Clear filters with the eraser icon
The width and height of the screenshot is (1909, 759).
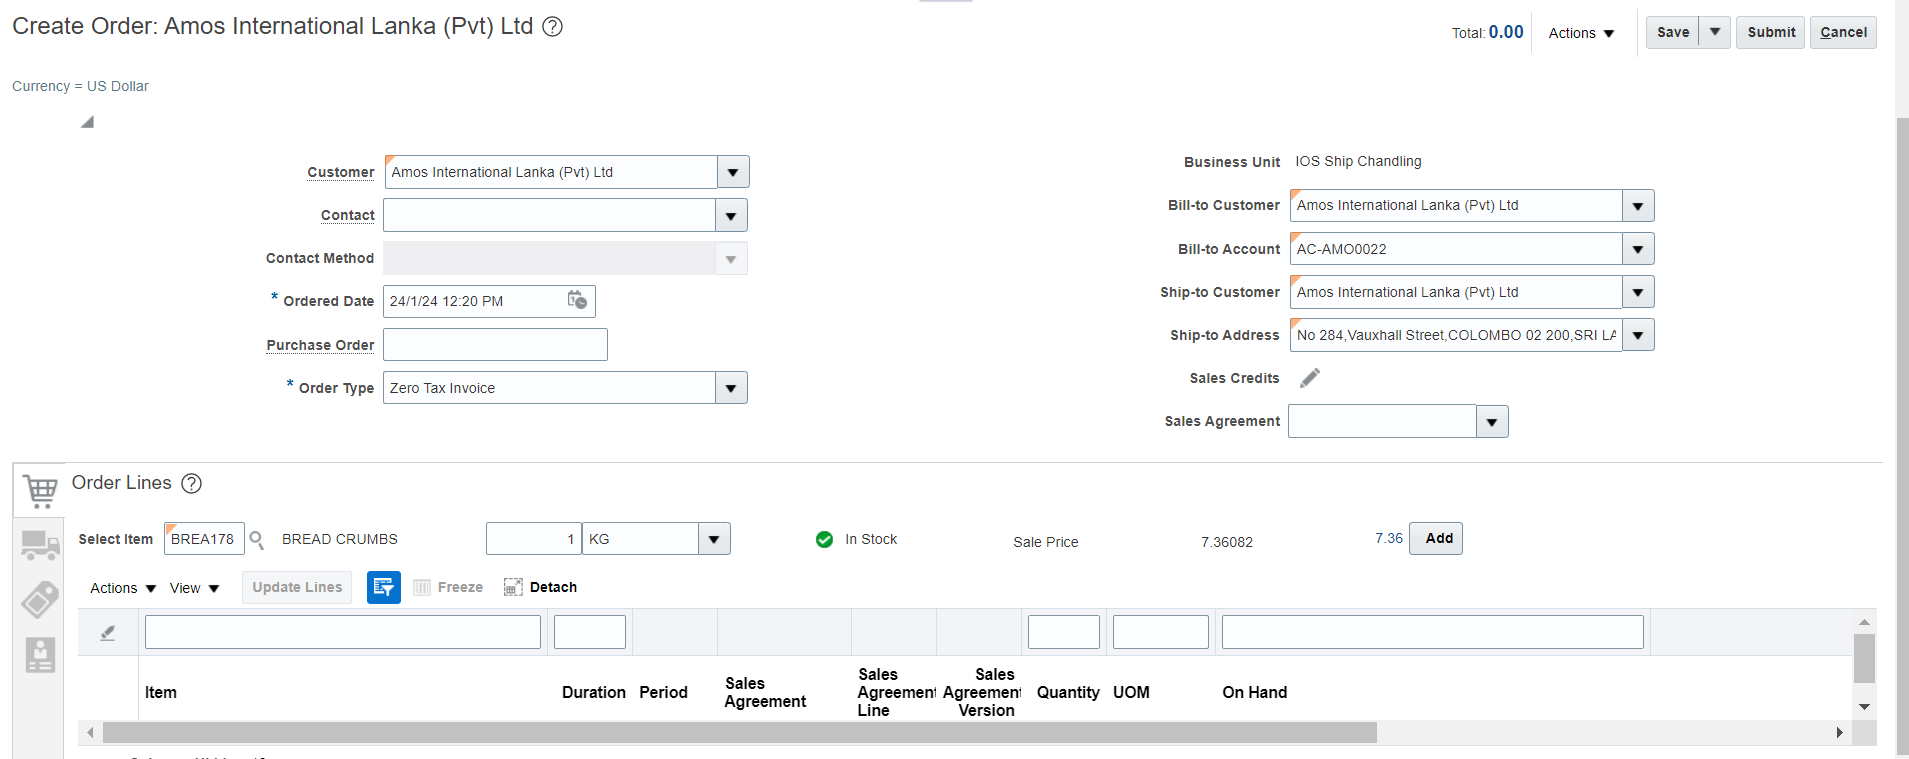click(x=108, y=632)
